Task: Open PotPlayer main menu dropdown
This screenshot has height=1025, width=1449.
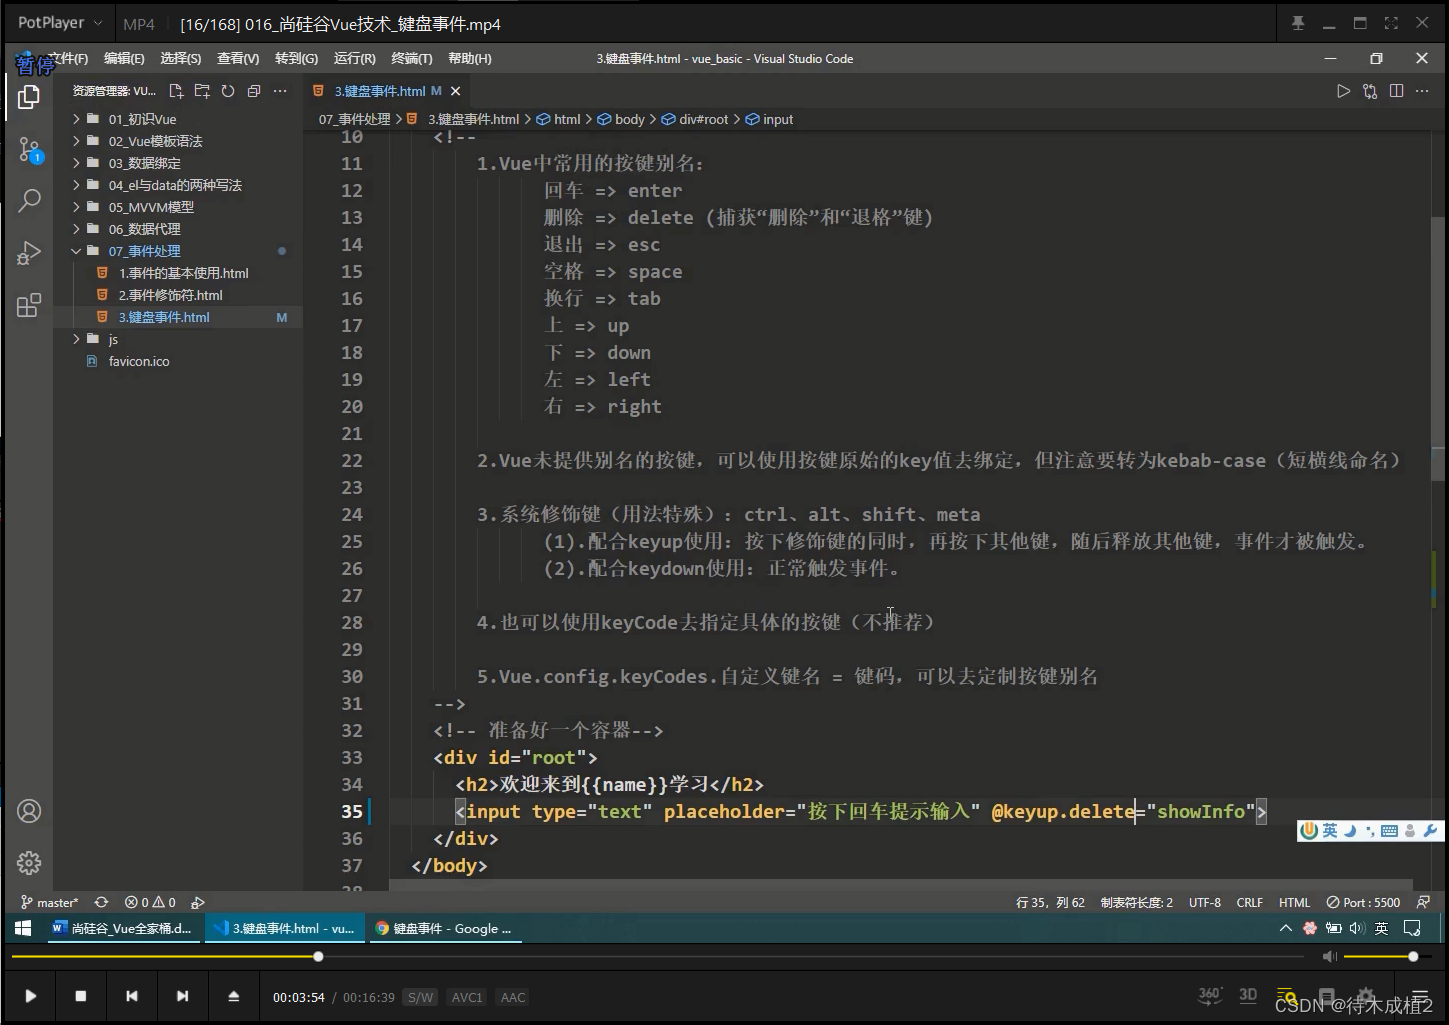Action: point(59,23)
